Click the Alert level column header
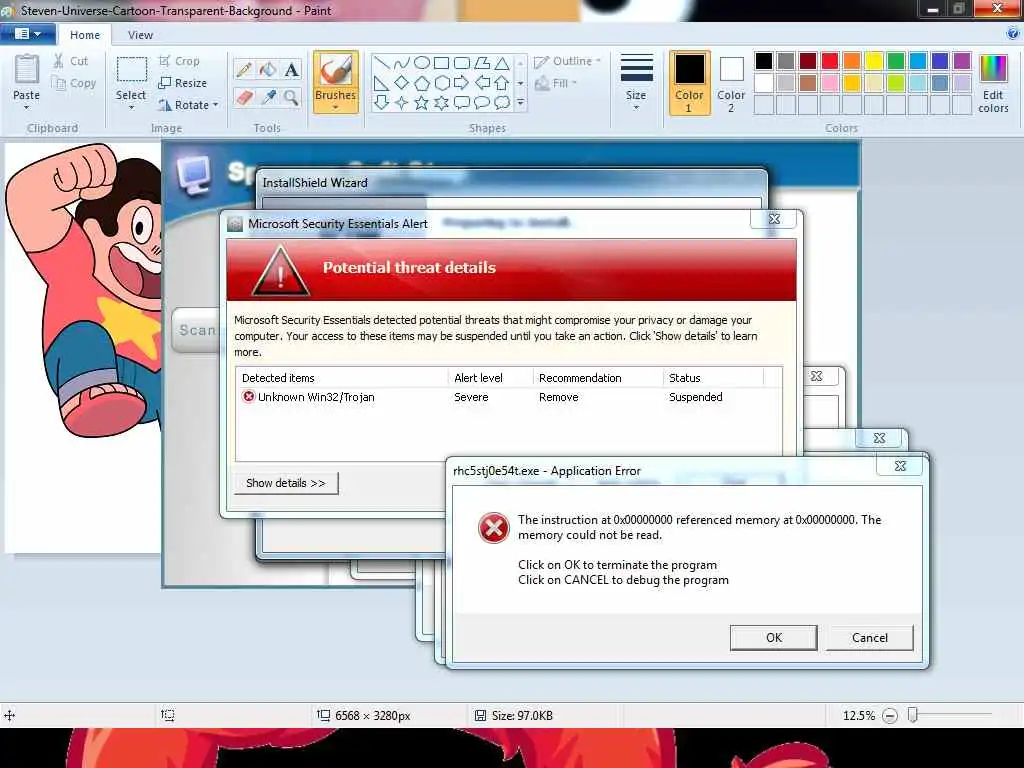 pos(490,378)
